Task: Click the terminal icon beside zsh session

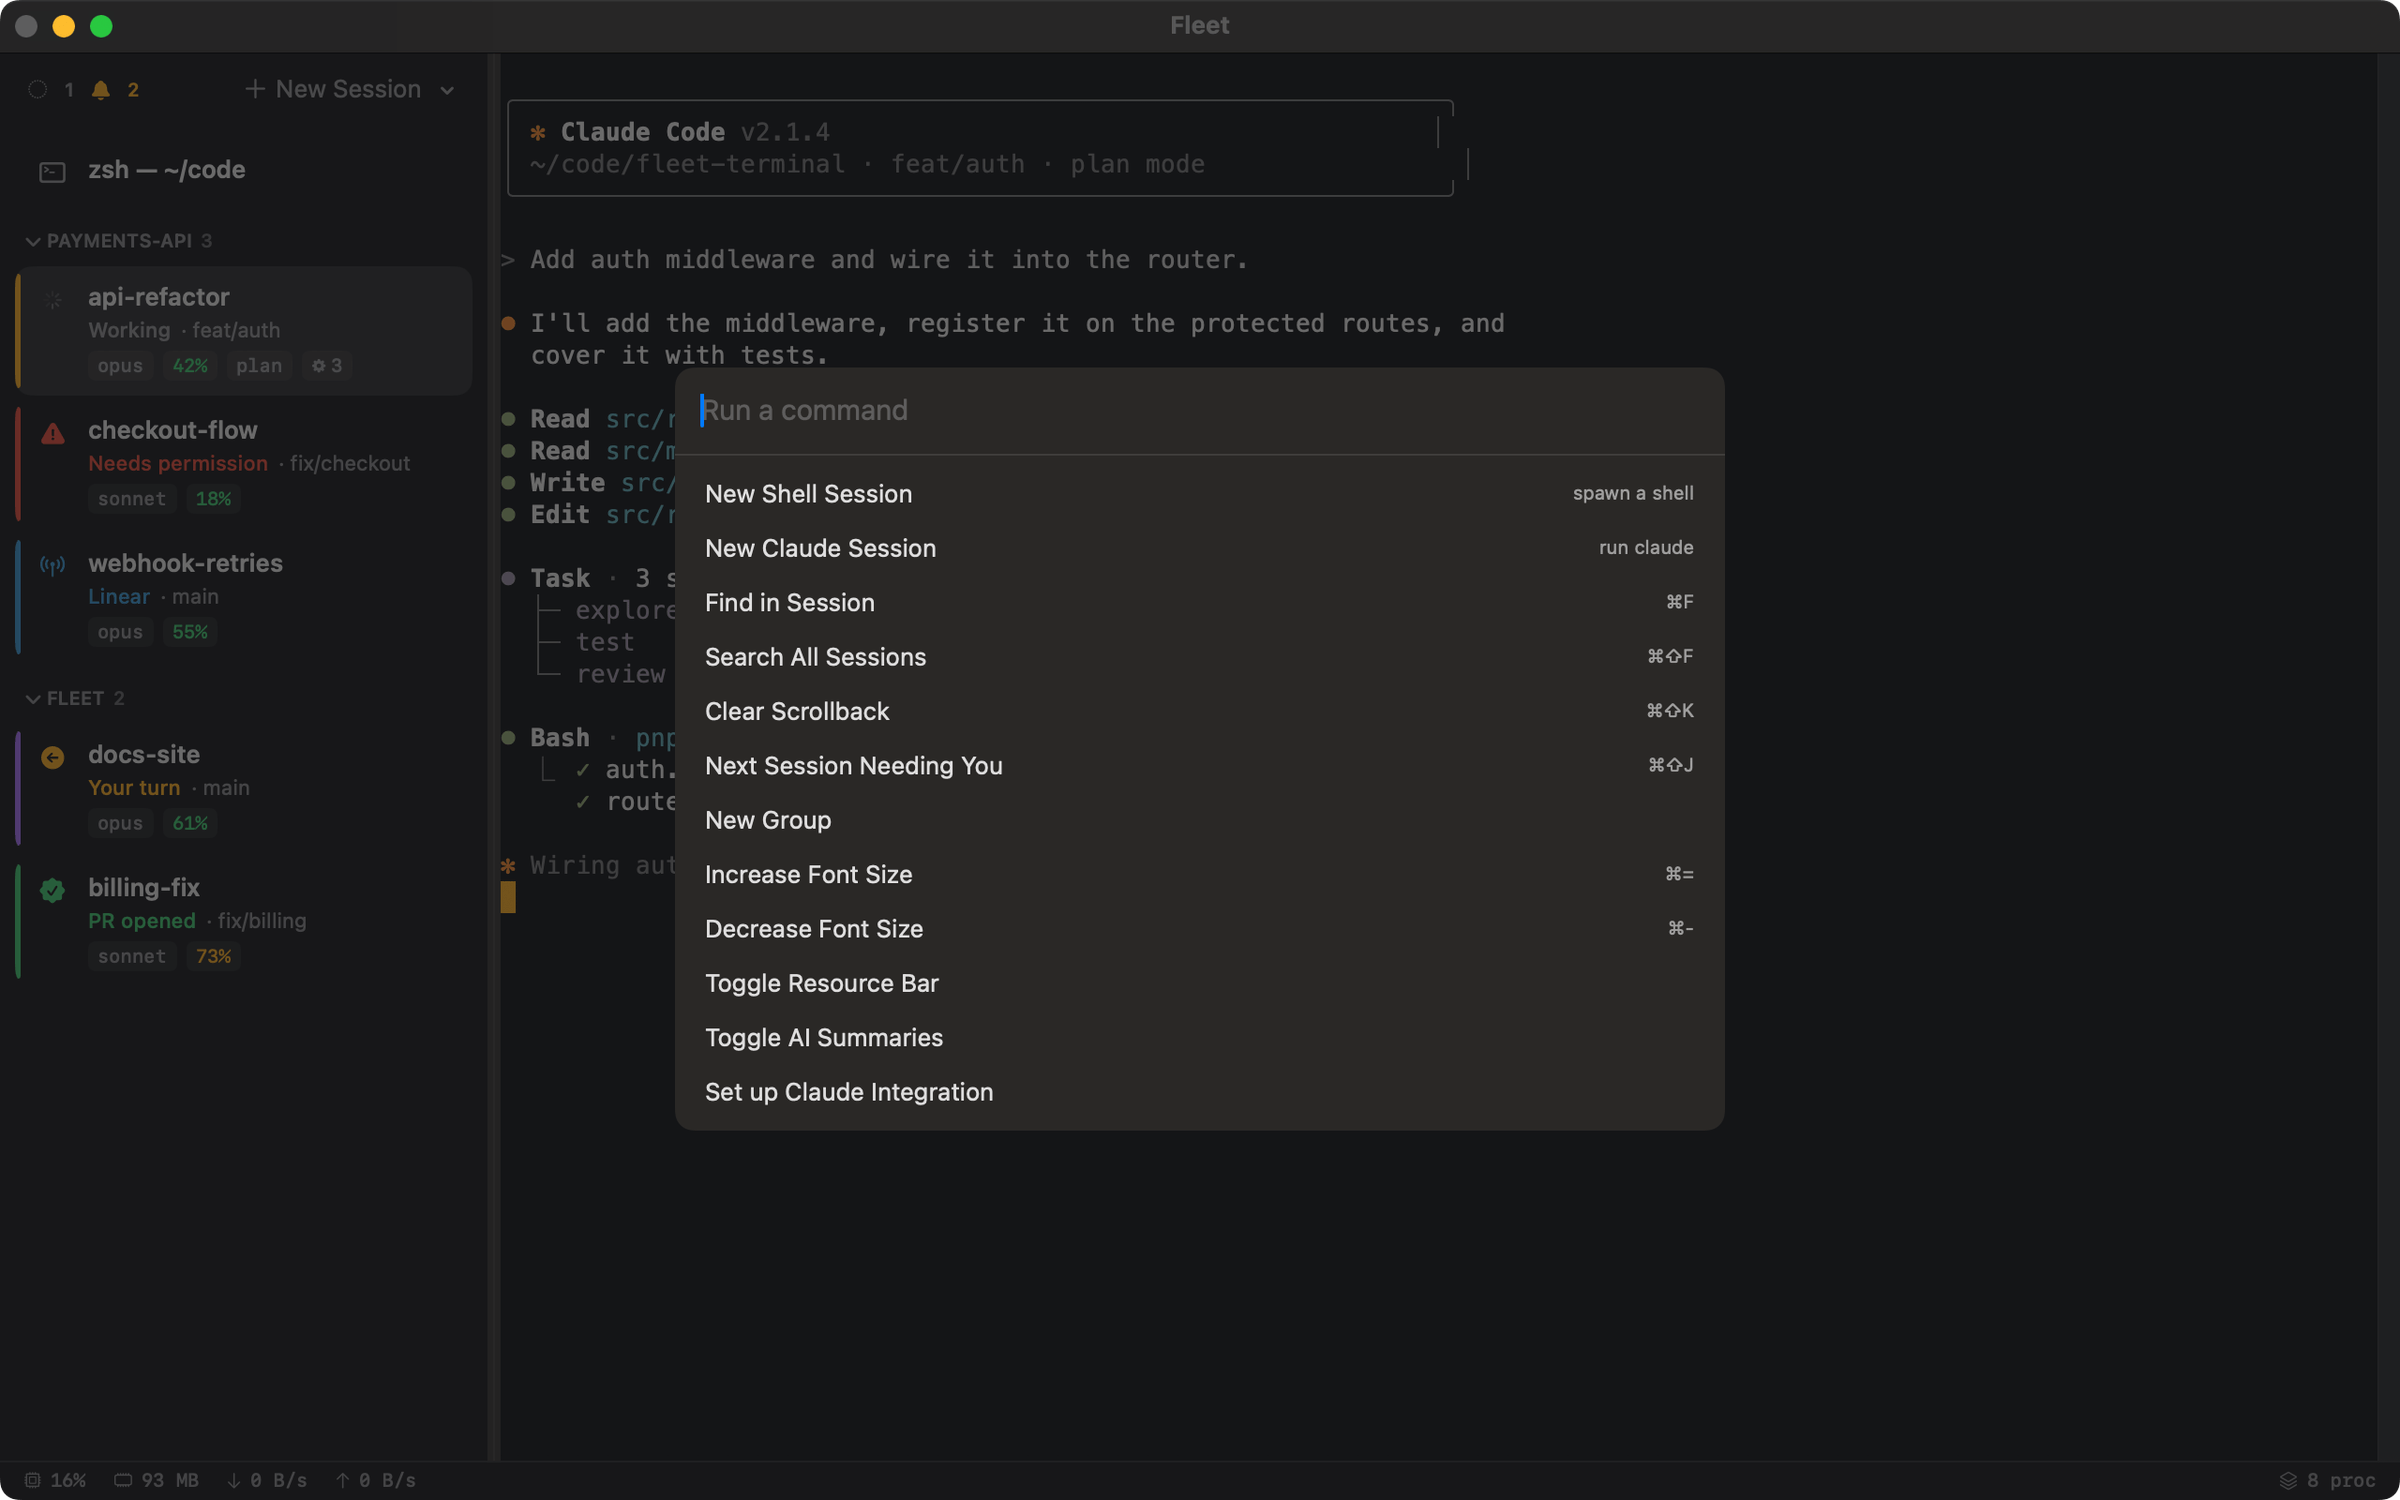Action: [52, 172]
